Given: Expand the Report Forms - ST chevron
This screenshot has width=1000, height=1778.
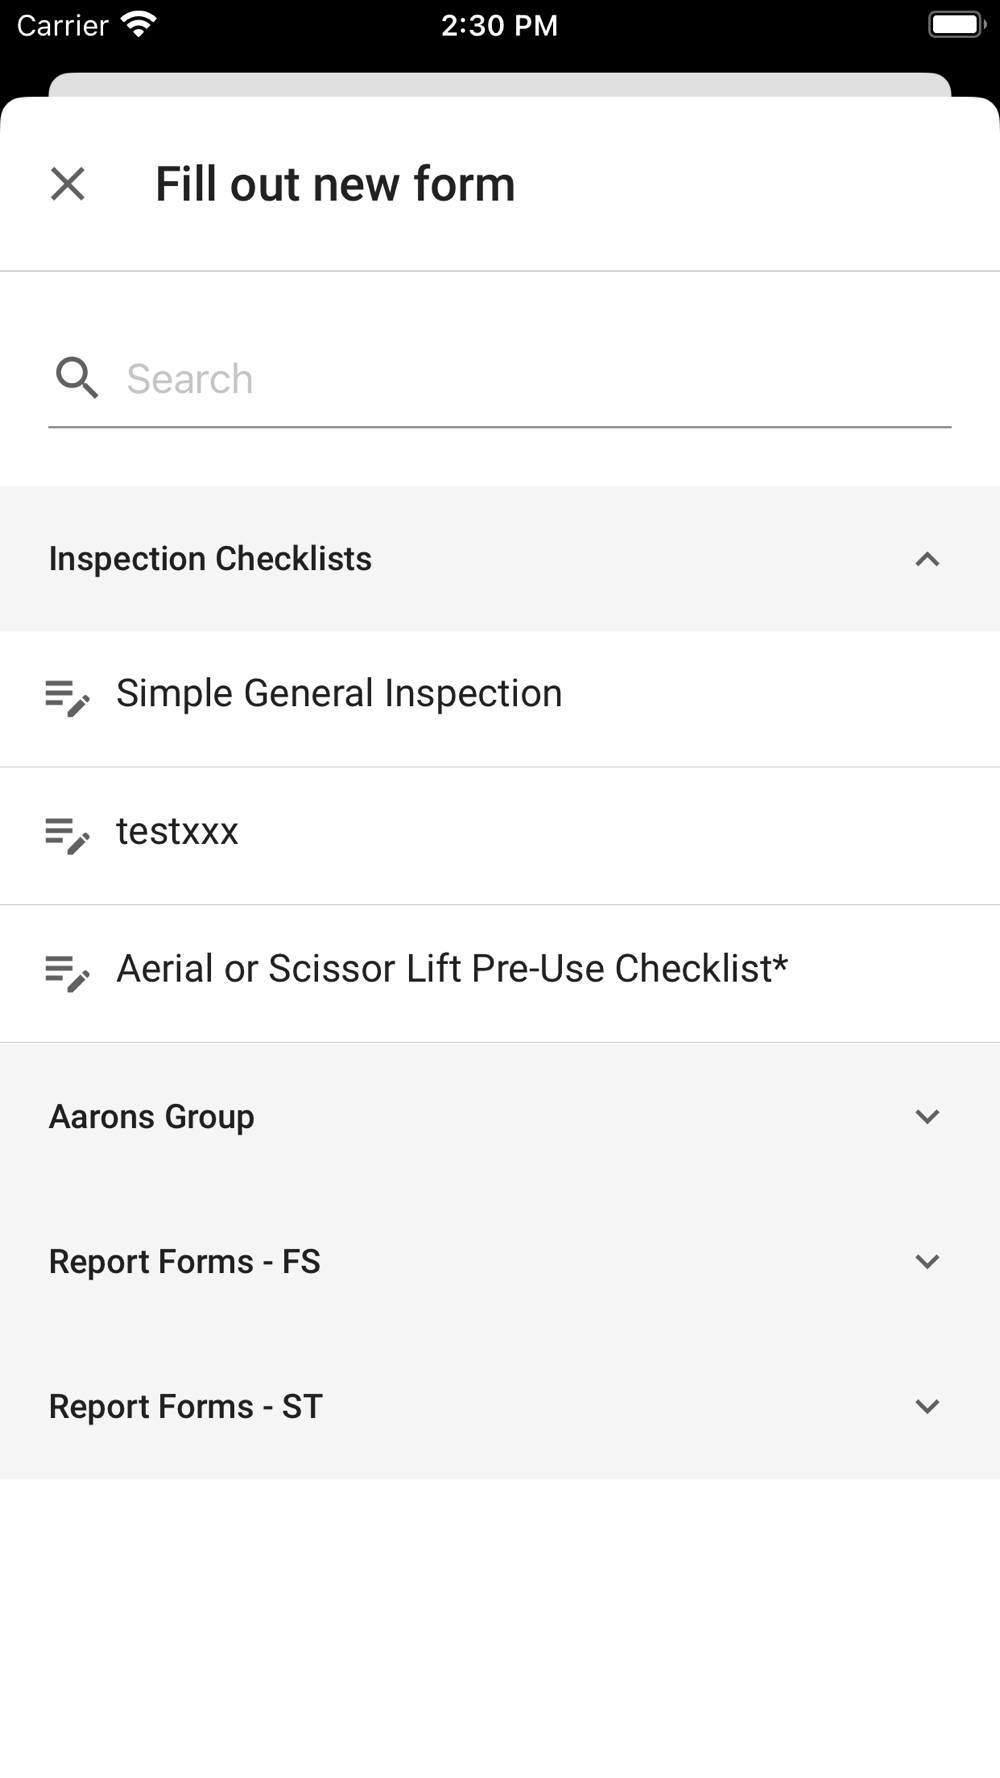Looking at the screenshot, I should click(x=927, y=1407).
